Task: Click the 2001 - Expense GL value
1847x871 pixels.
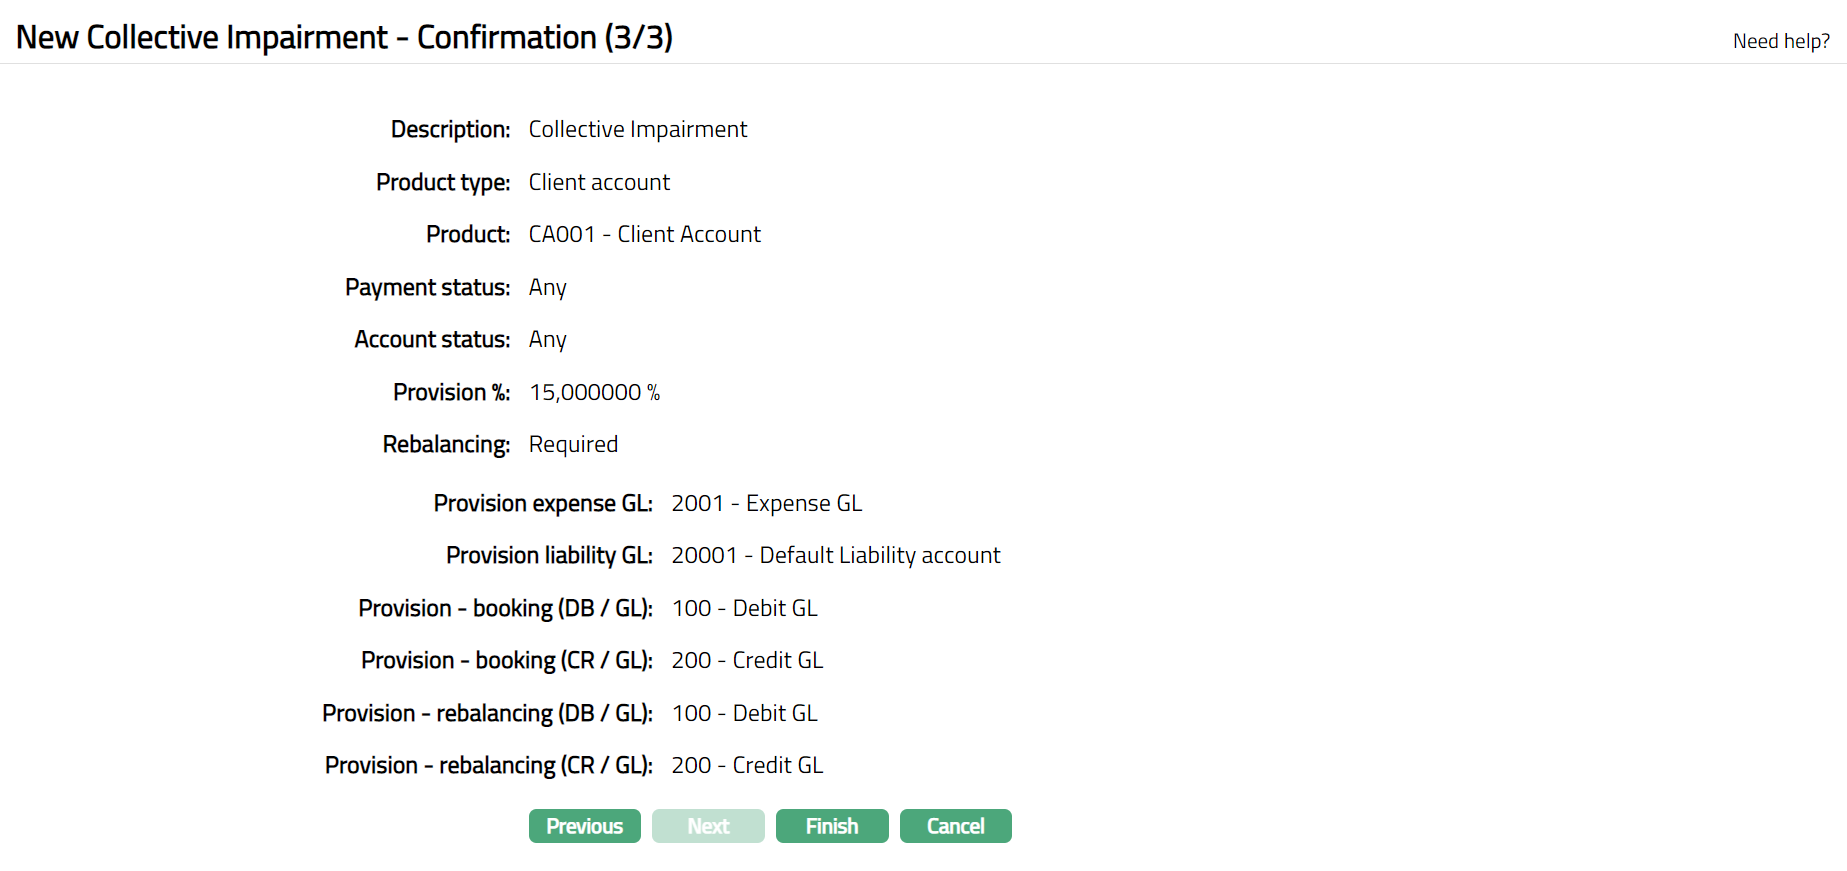Action: point(766,503)
